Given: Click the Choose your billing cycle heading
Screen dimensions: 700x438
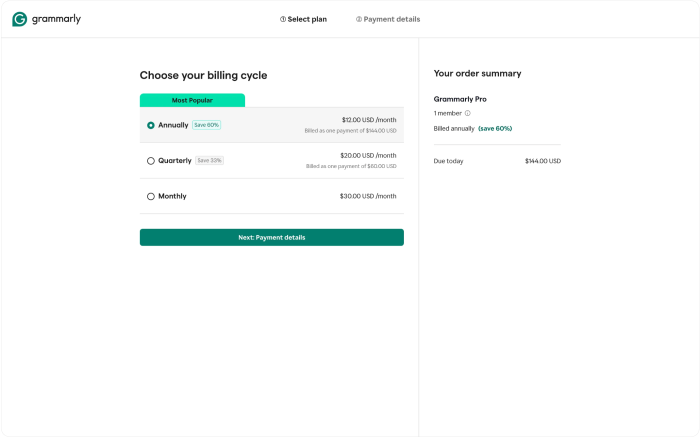Looking at the screenshot, I should pos(204,75).
